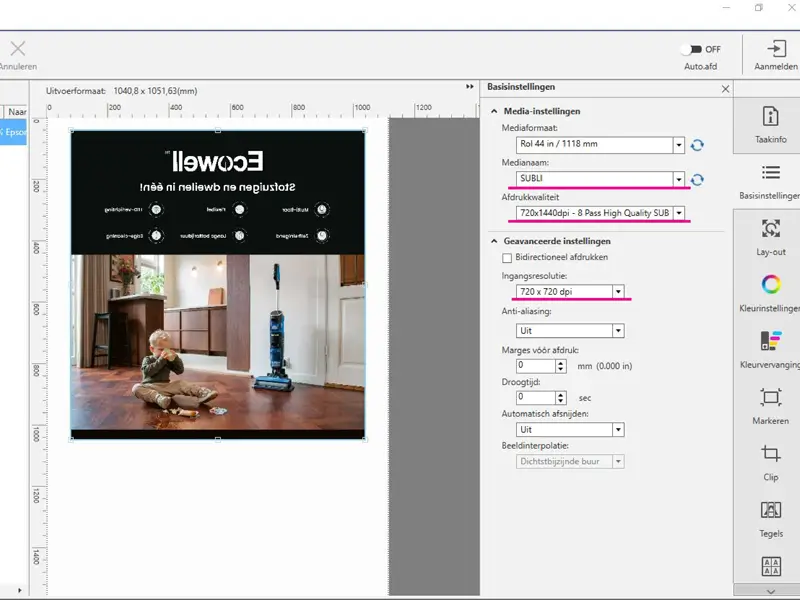Open the Afdrukkwaliteit dropdown
The height and width of the screenshot is (600, 800).
click(679, 213)
